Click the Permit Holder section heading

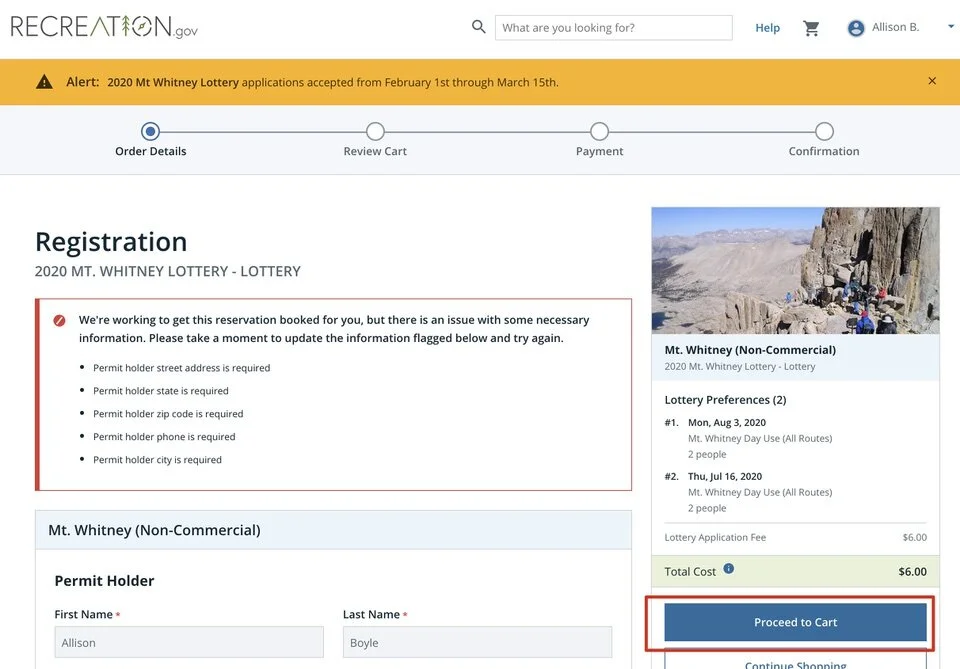104,581
